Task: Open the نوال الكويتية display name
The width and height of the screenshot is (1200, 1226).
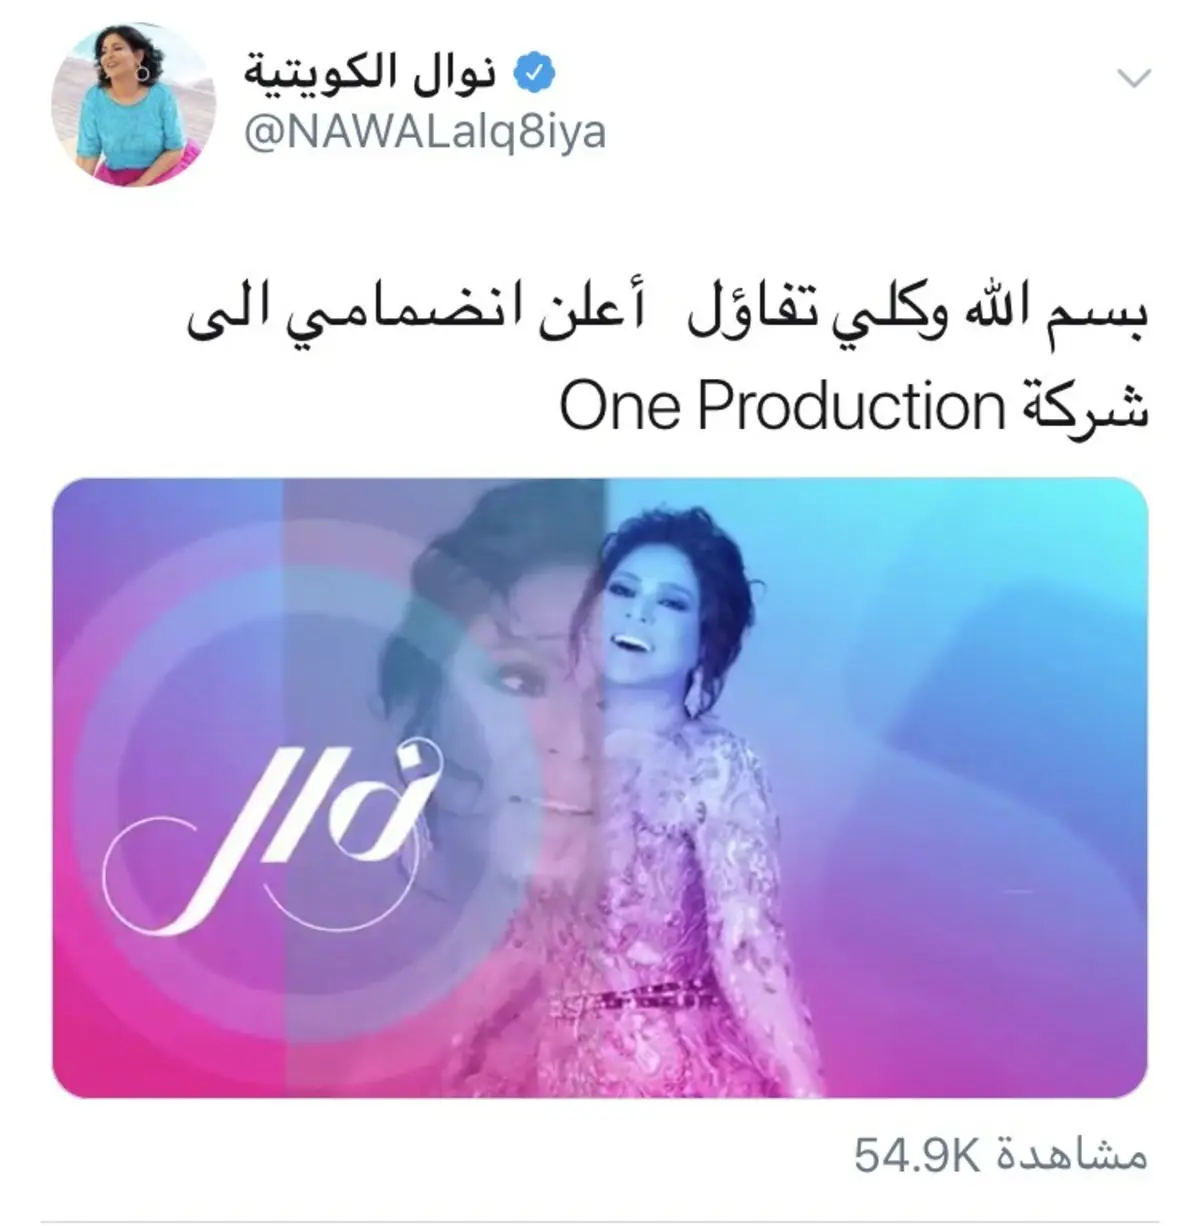Action: (372, 74)
